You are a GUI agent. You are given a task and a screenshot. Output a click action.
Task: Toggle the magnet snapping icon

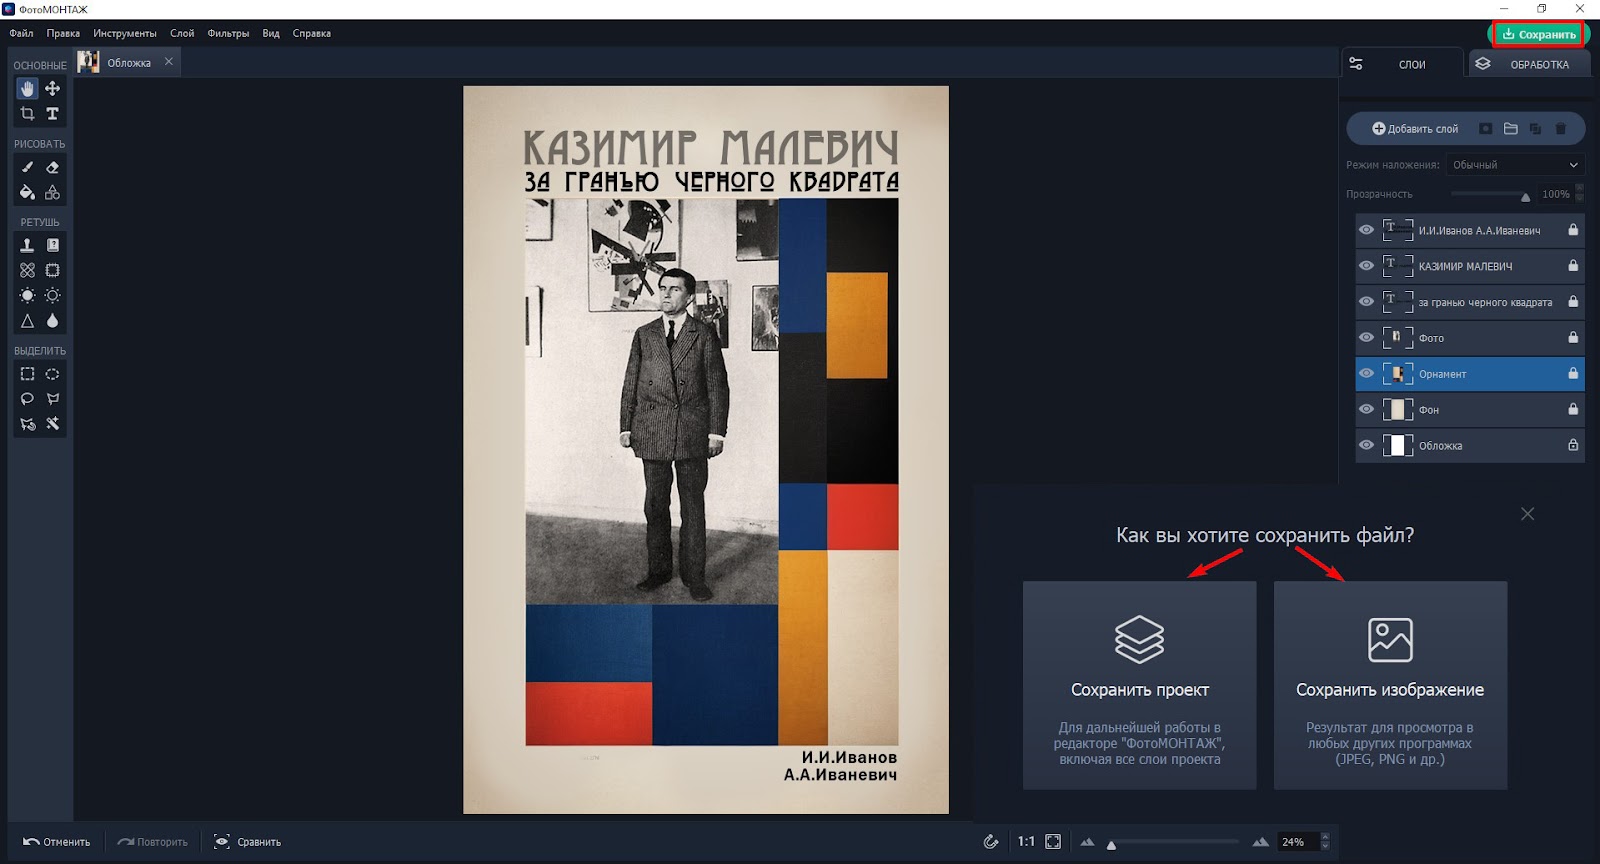991,842
